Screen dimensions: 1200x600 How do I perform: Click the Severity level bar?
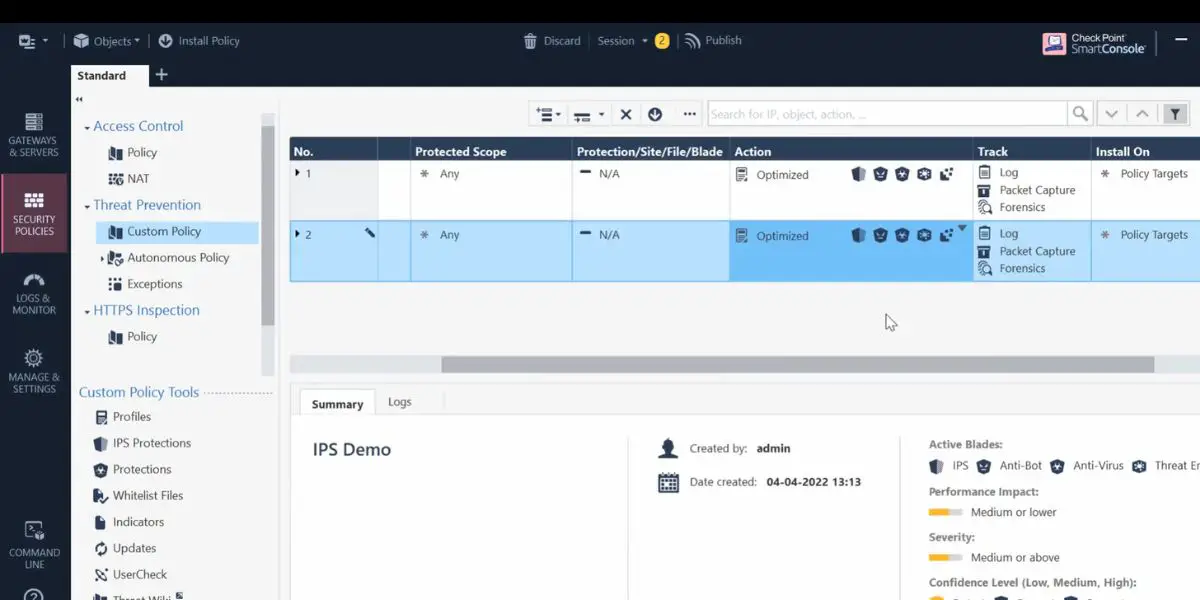point(946,557)
